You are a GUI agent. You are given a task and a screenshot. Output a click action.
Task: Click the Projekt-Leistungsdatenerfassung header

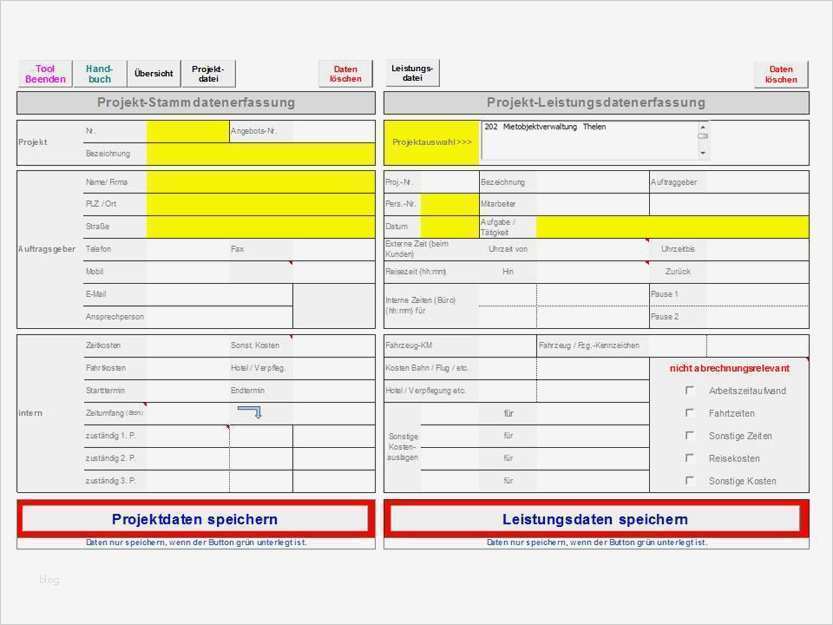click(x=597, y=102)
